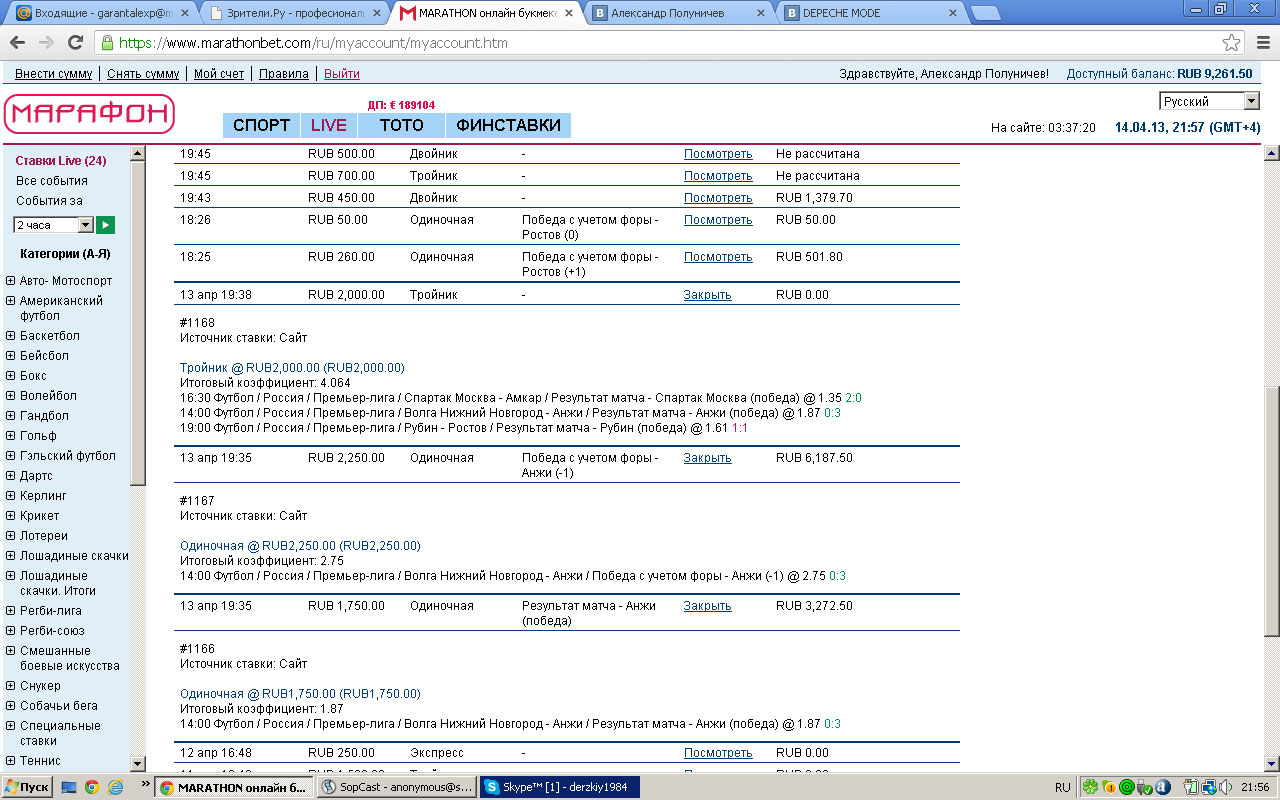Expand the Снукер category
This screenshot has height=800, width=1280.
point(10,686)
